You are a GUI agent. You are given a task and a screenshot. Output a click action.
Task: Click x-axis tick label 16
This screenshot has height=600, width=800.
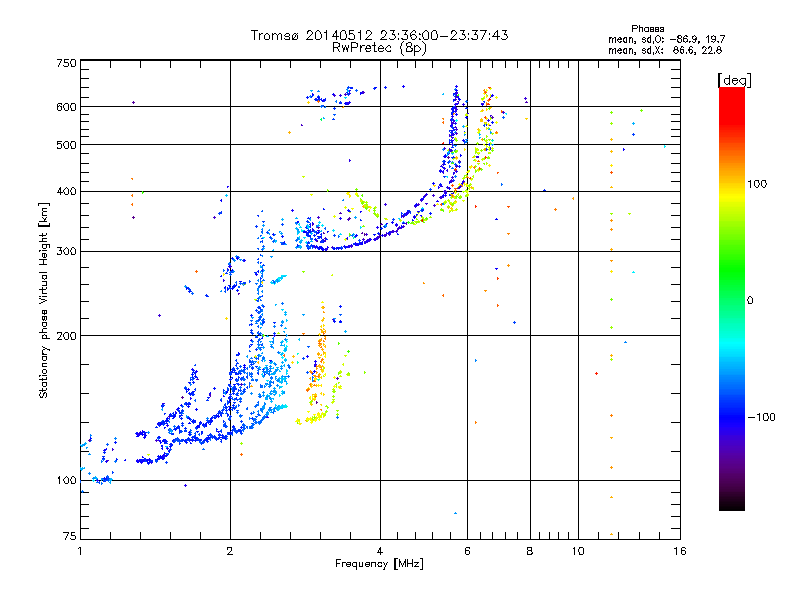point(680,551)
